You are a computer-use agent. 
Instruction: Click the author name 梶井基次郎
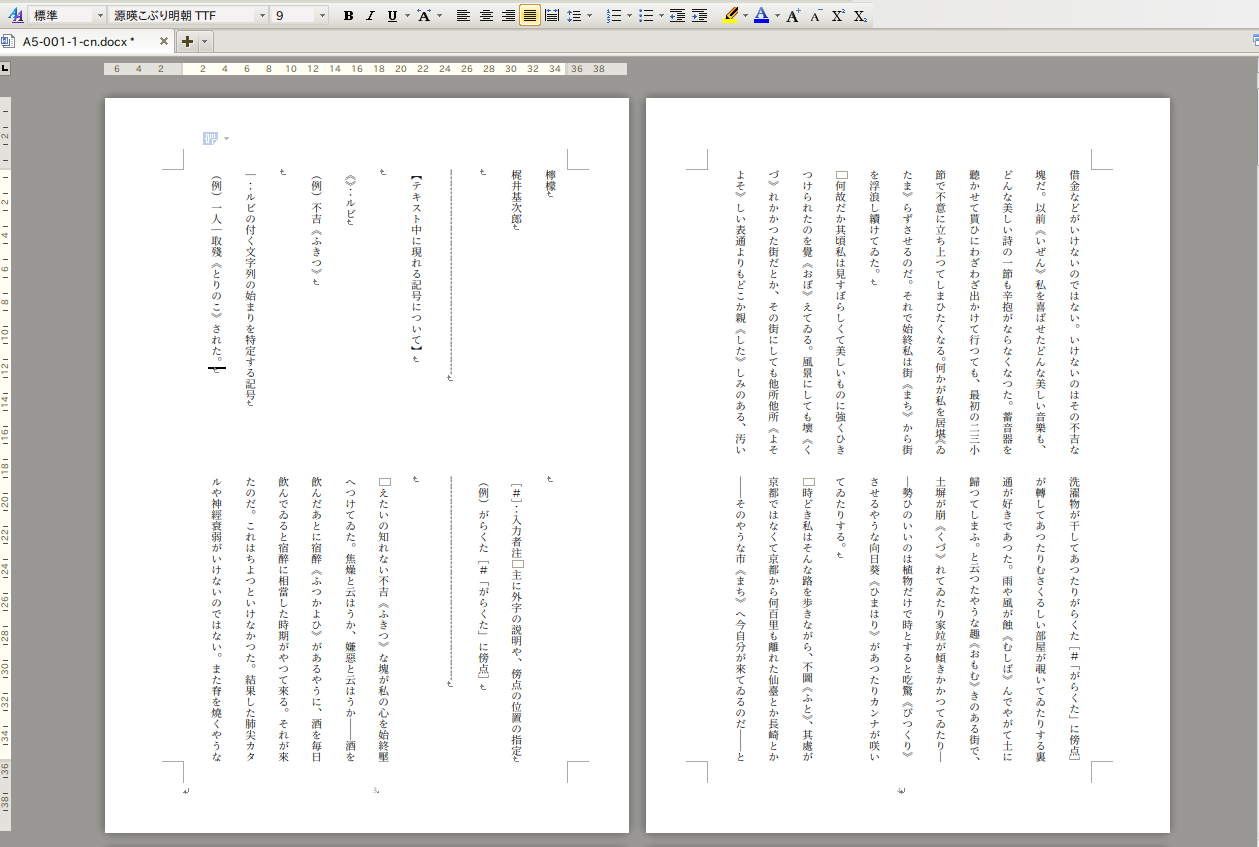click(x=517, y=199)
